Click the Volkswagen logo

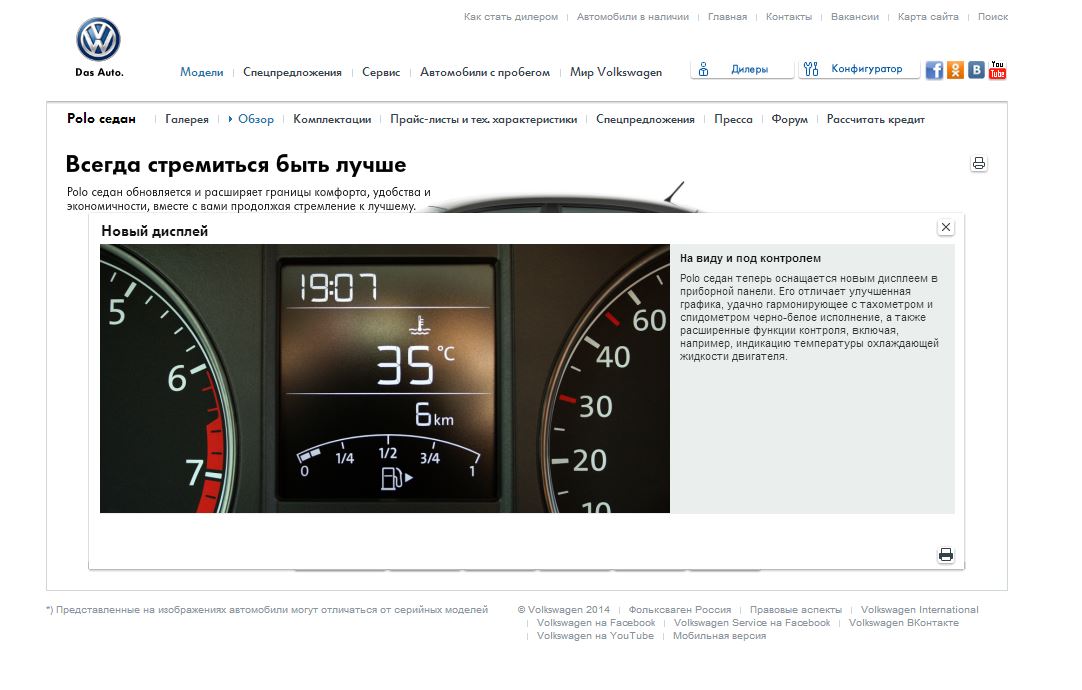[99, 39]
